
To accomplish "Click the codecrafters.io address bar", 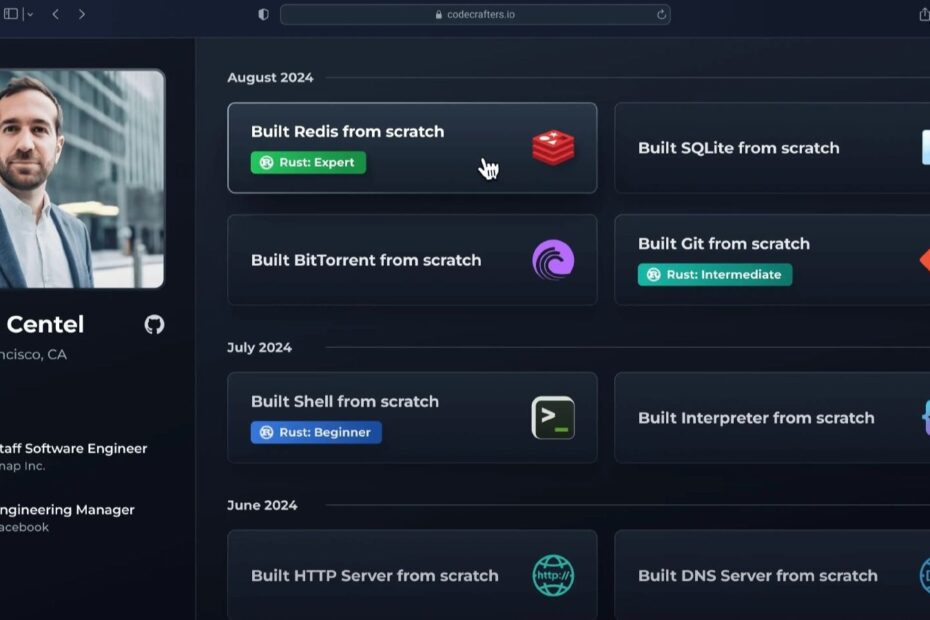I will point(475,14).
